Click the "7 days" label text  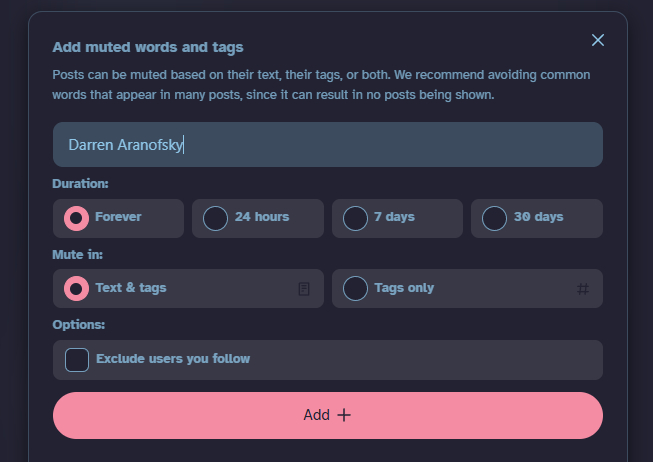(x=395, y=217)
